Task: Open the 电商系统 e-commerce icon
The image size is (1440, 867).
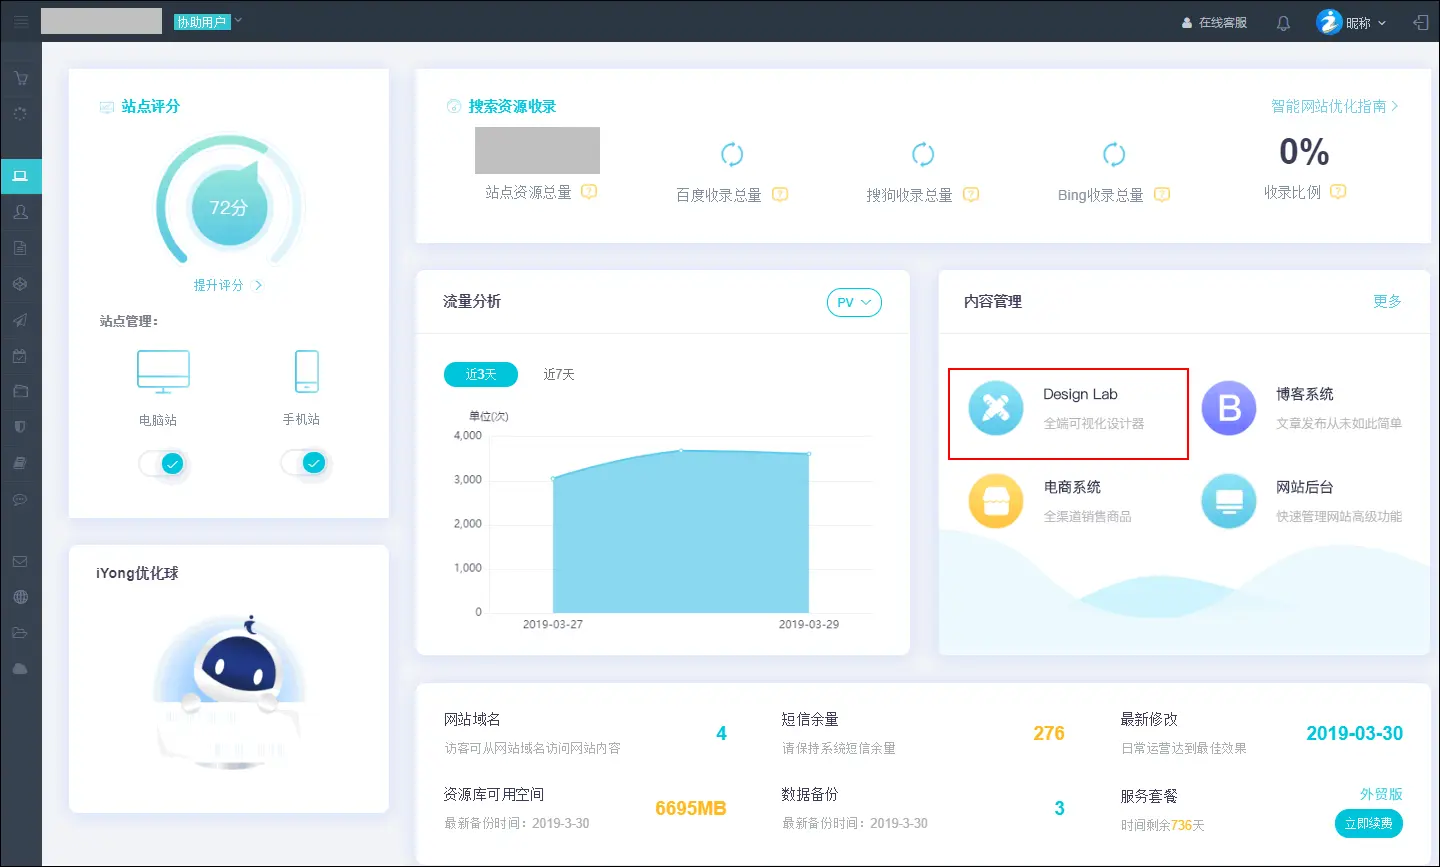Action: tap(996, 500)
